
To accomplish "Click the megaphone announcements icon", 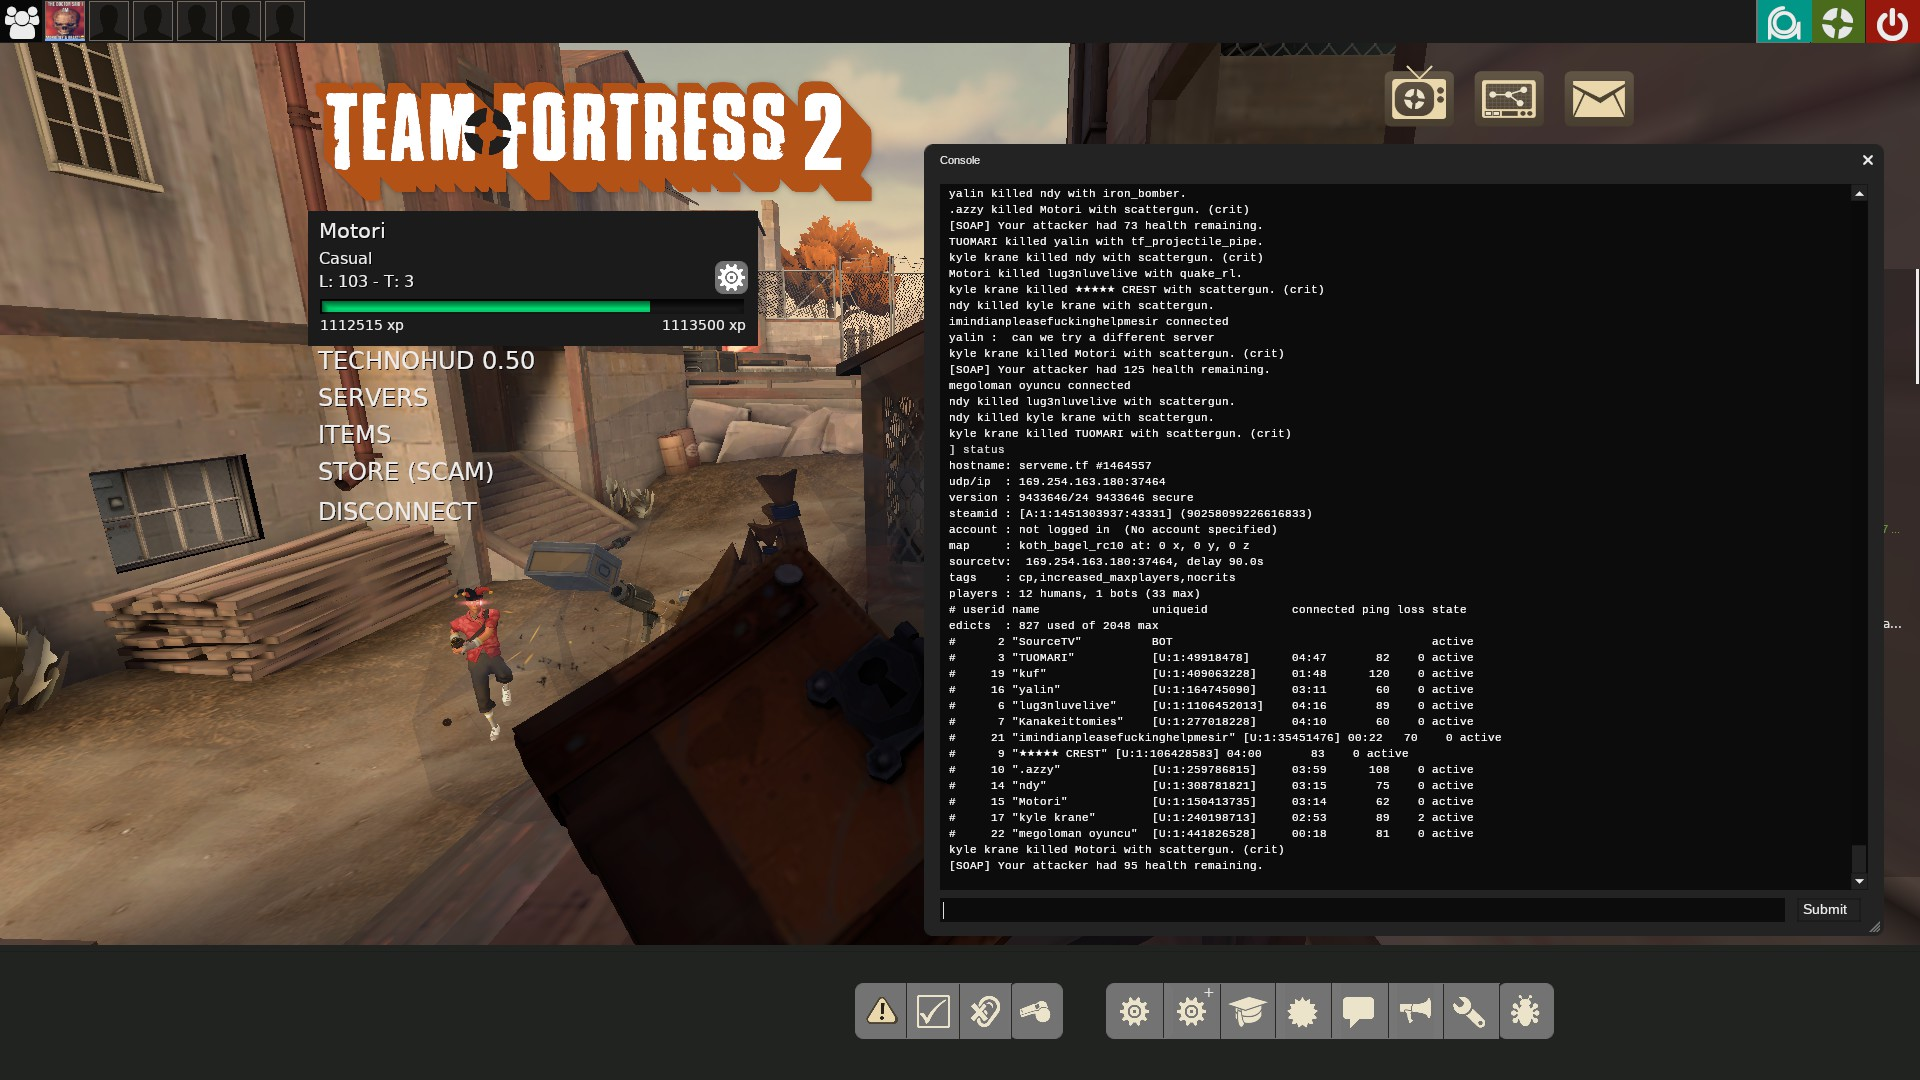I will coord(1415,1011).
